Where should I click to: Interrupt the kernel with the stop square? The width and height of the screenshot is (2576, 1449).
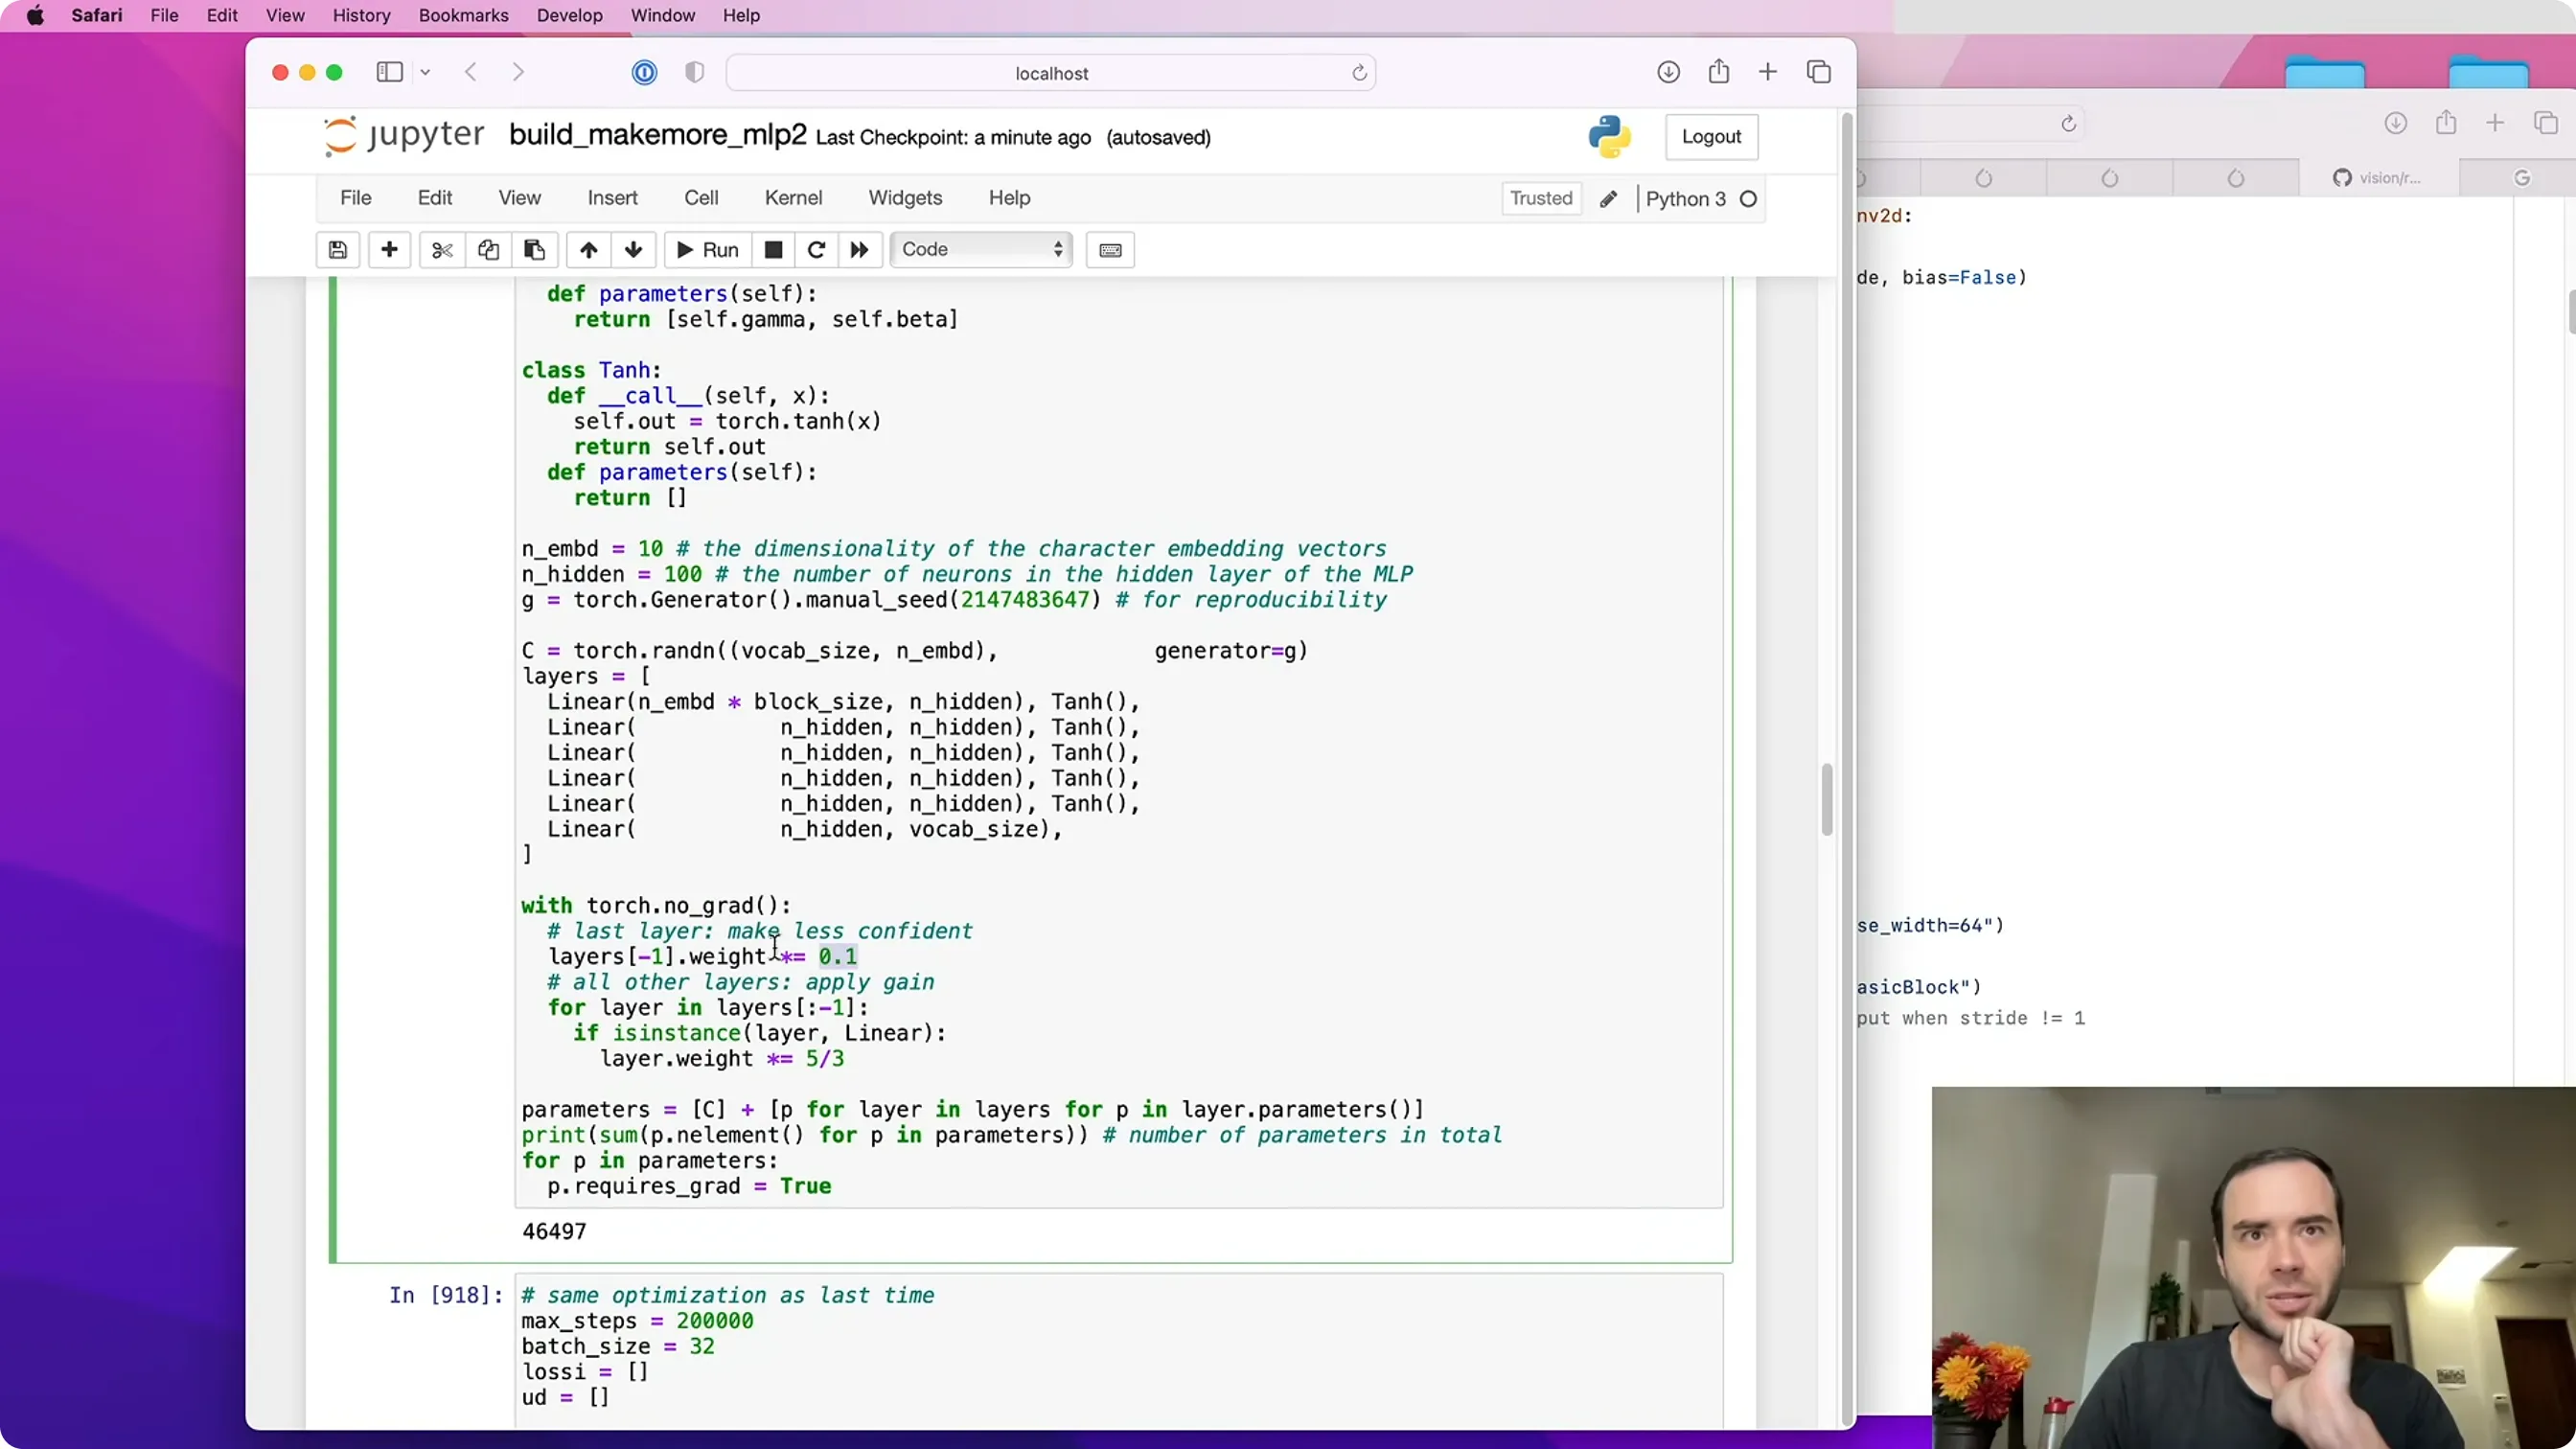coord(773,250)
